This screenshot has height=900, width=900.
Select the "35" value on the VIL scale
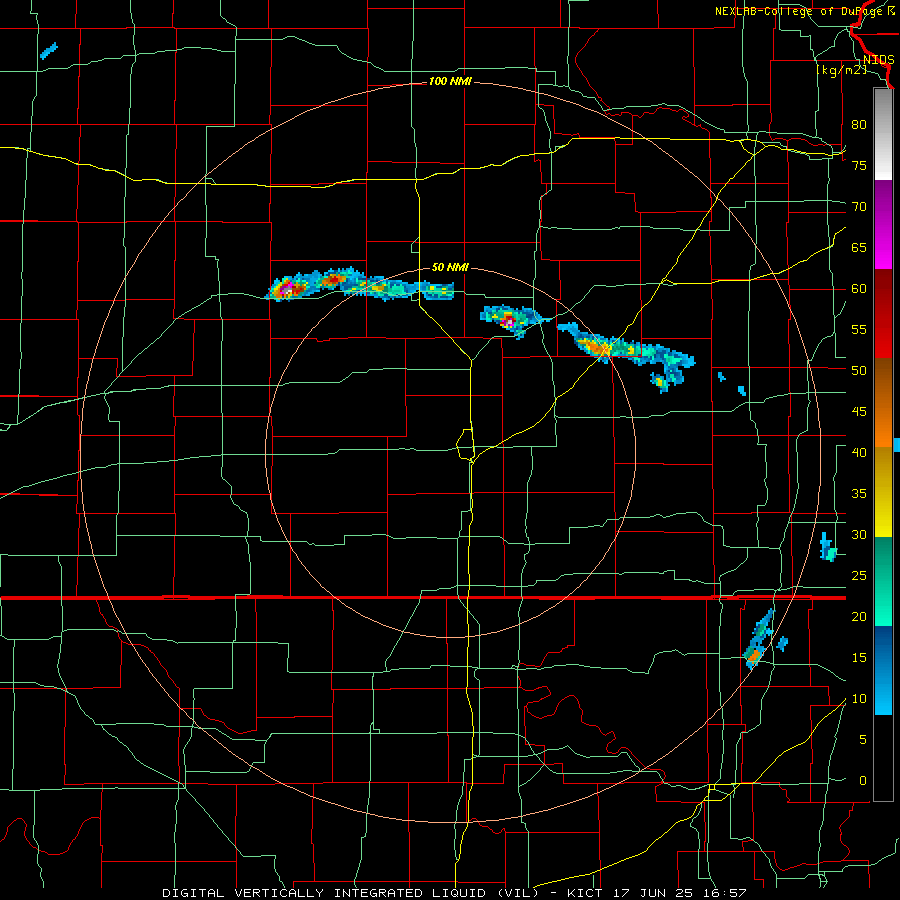coord(859,494)
